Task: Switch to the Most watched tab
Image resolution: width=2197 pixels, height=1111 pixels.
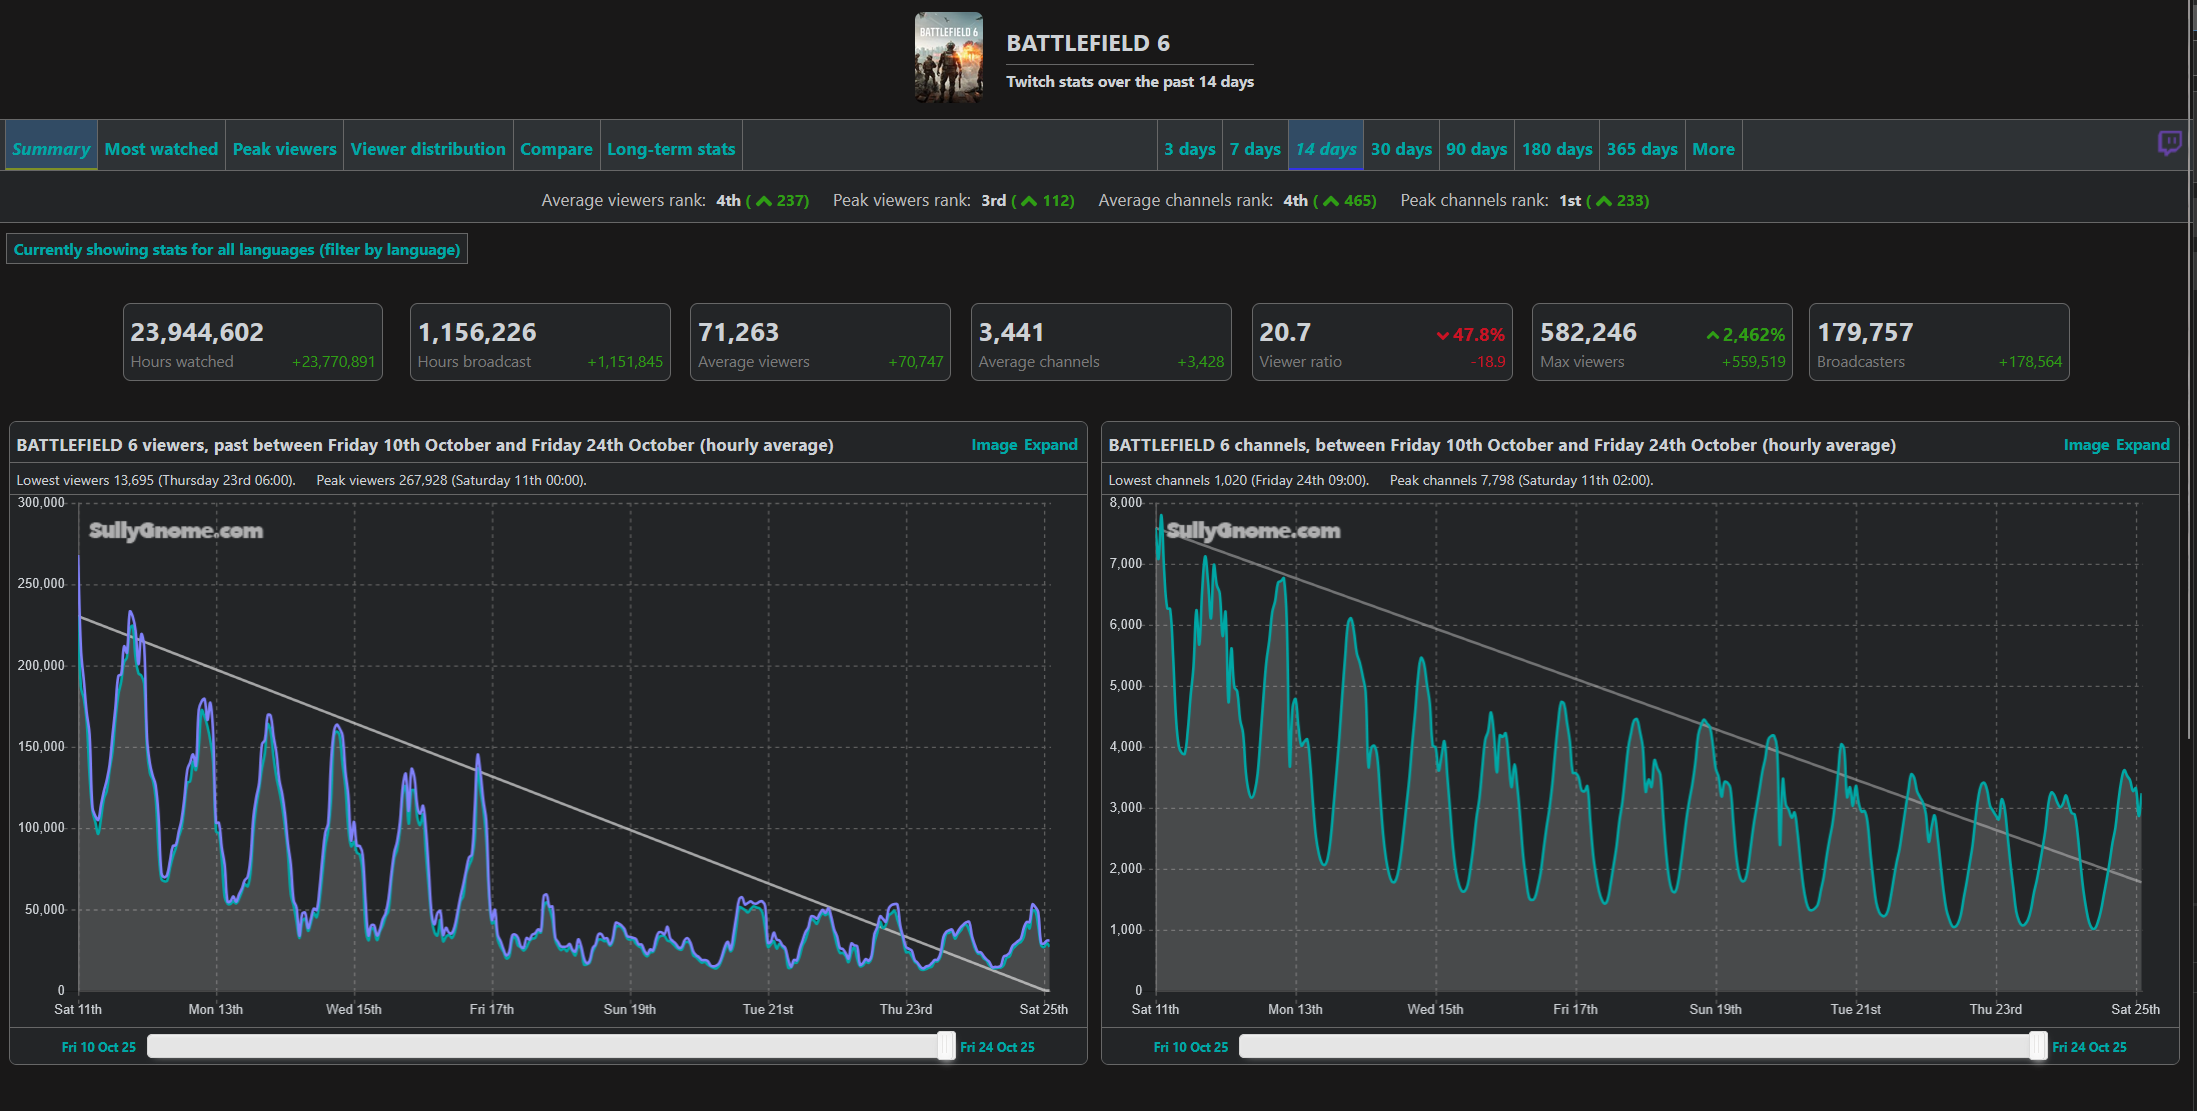Action: click(161, 149)
